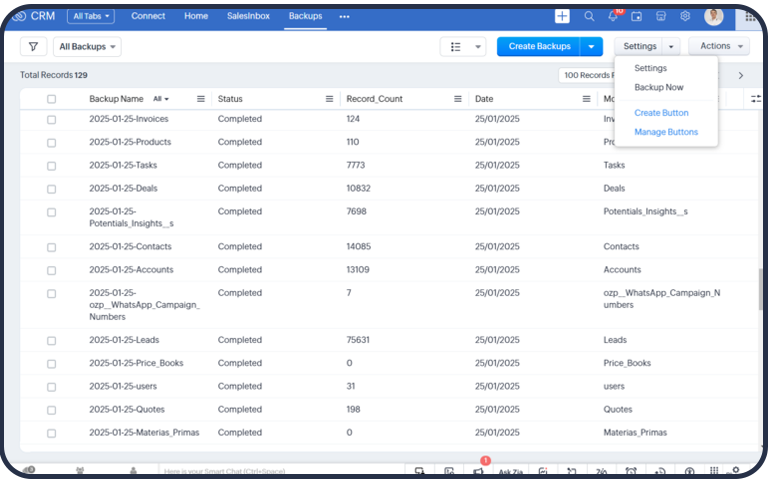Click the Status column menu icon
The image size is (768, 480).
329,99
